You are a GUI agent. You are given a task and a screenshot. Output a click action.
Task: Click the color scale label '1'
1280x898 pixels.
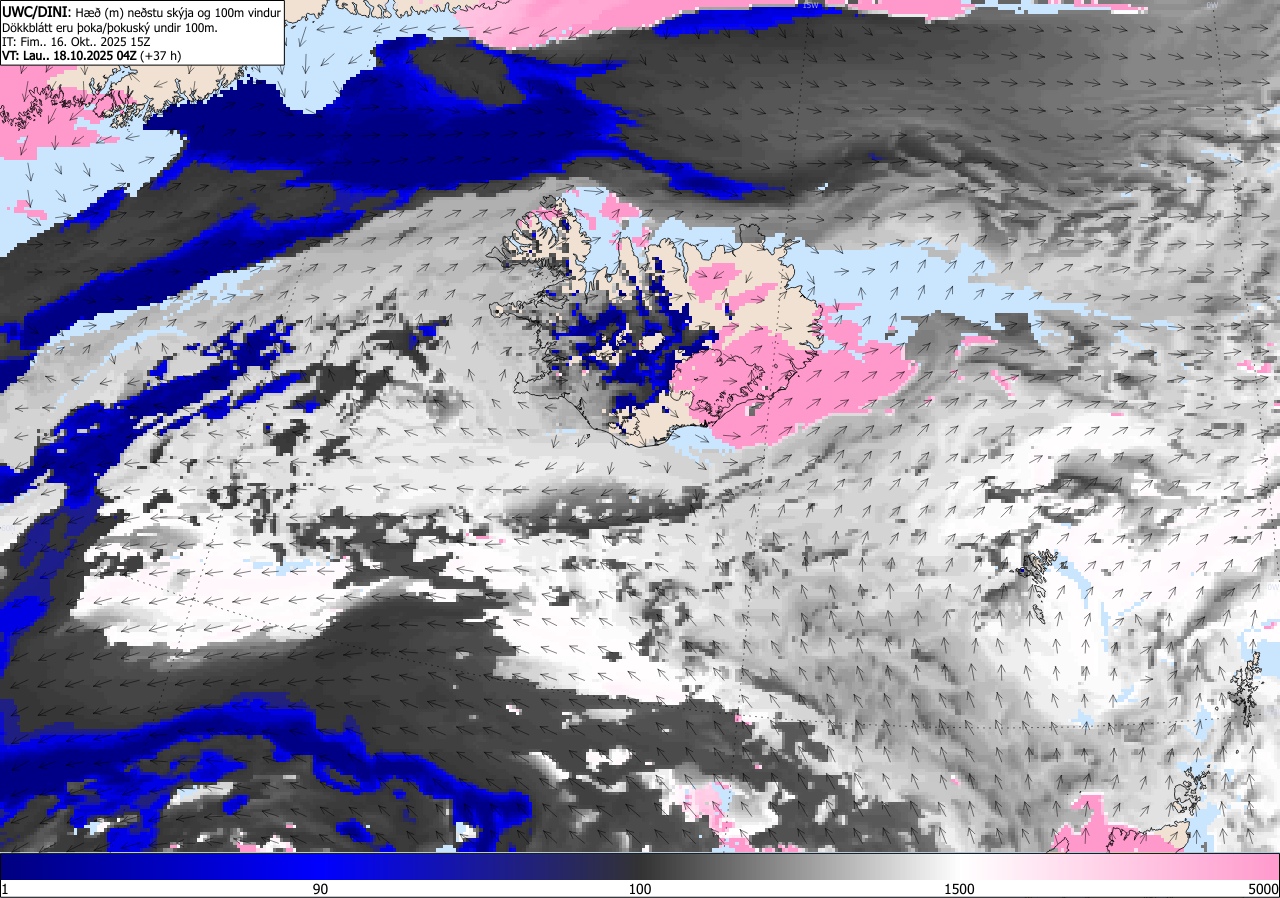(x=5, y=889)
